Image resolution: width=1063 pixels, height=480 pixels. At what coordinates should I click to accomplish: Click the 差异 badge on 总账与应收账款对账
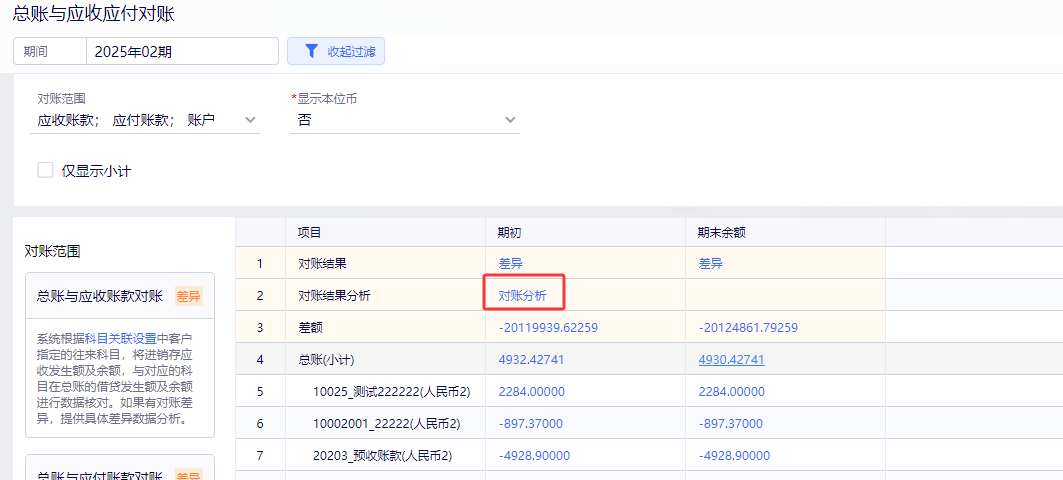[188, 296]
